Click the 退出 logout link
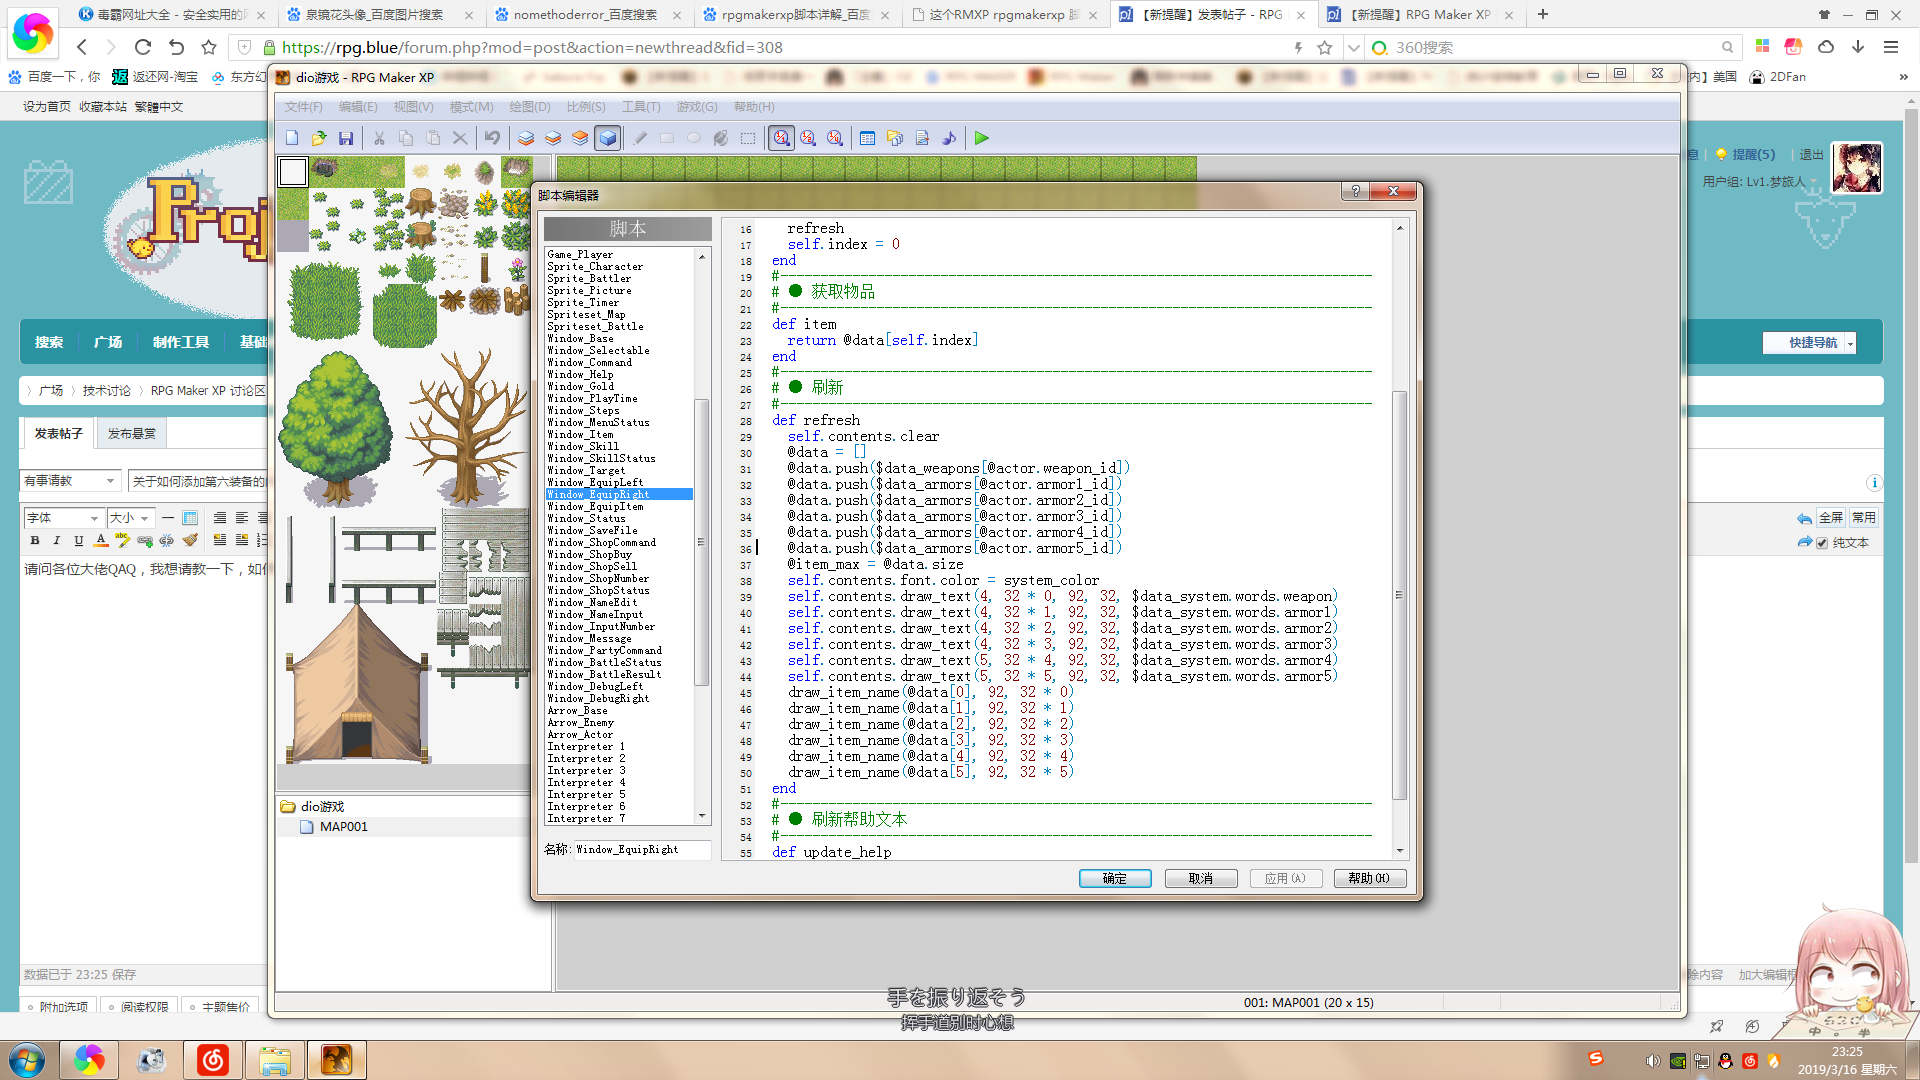 (1811, 155)
